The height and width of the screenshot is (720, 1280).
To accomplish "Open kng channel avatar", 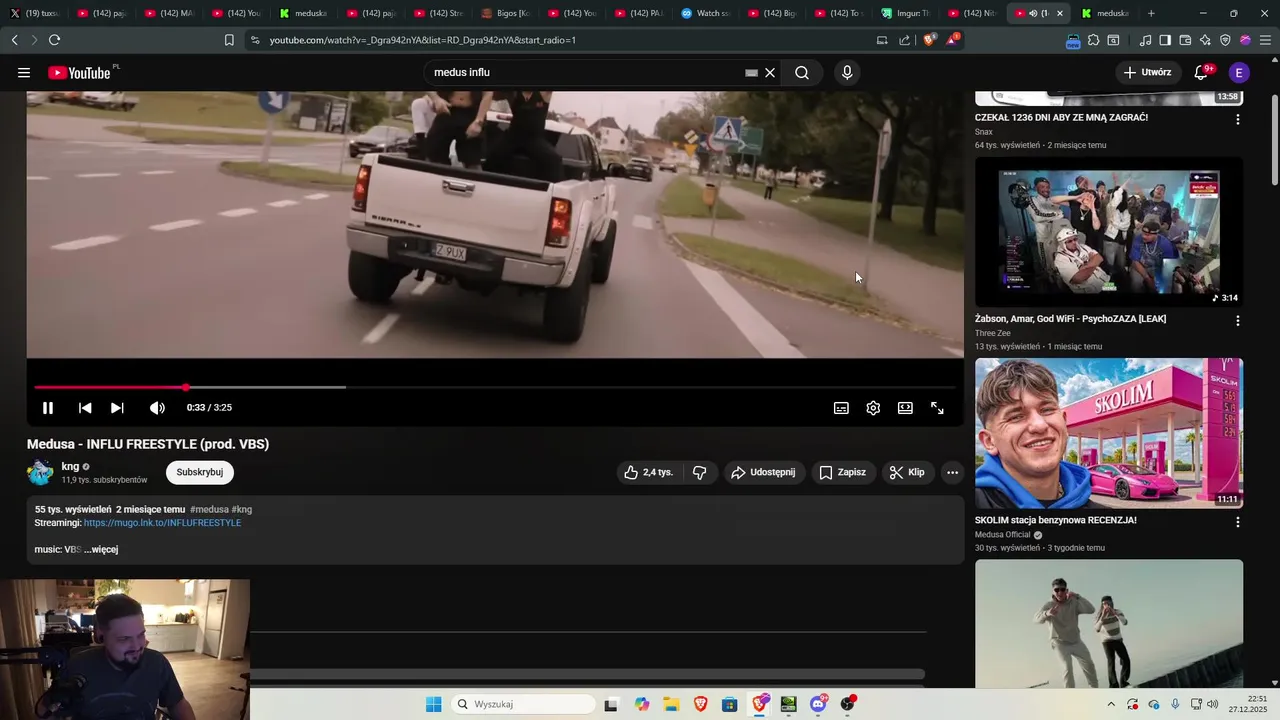I will (40, 472).
